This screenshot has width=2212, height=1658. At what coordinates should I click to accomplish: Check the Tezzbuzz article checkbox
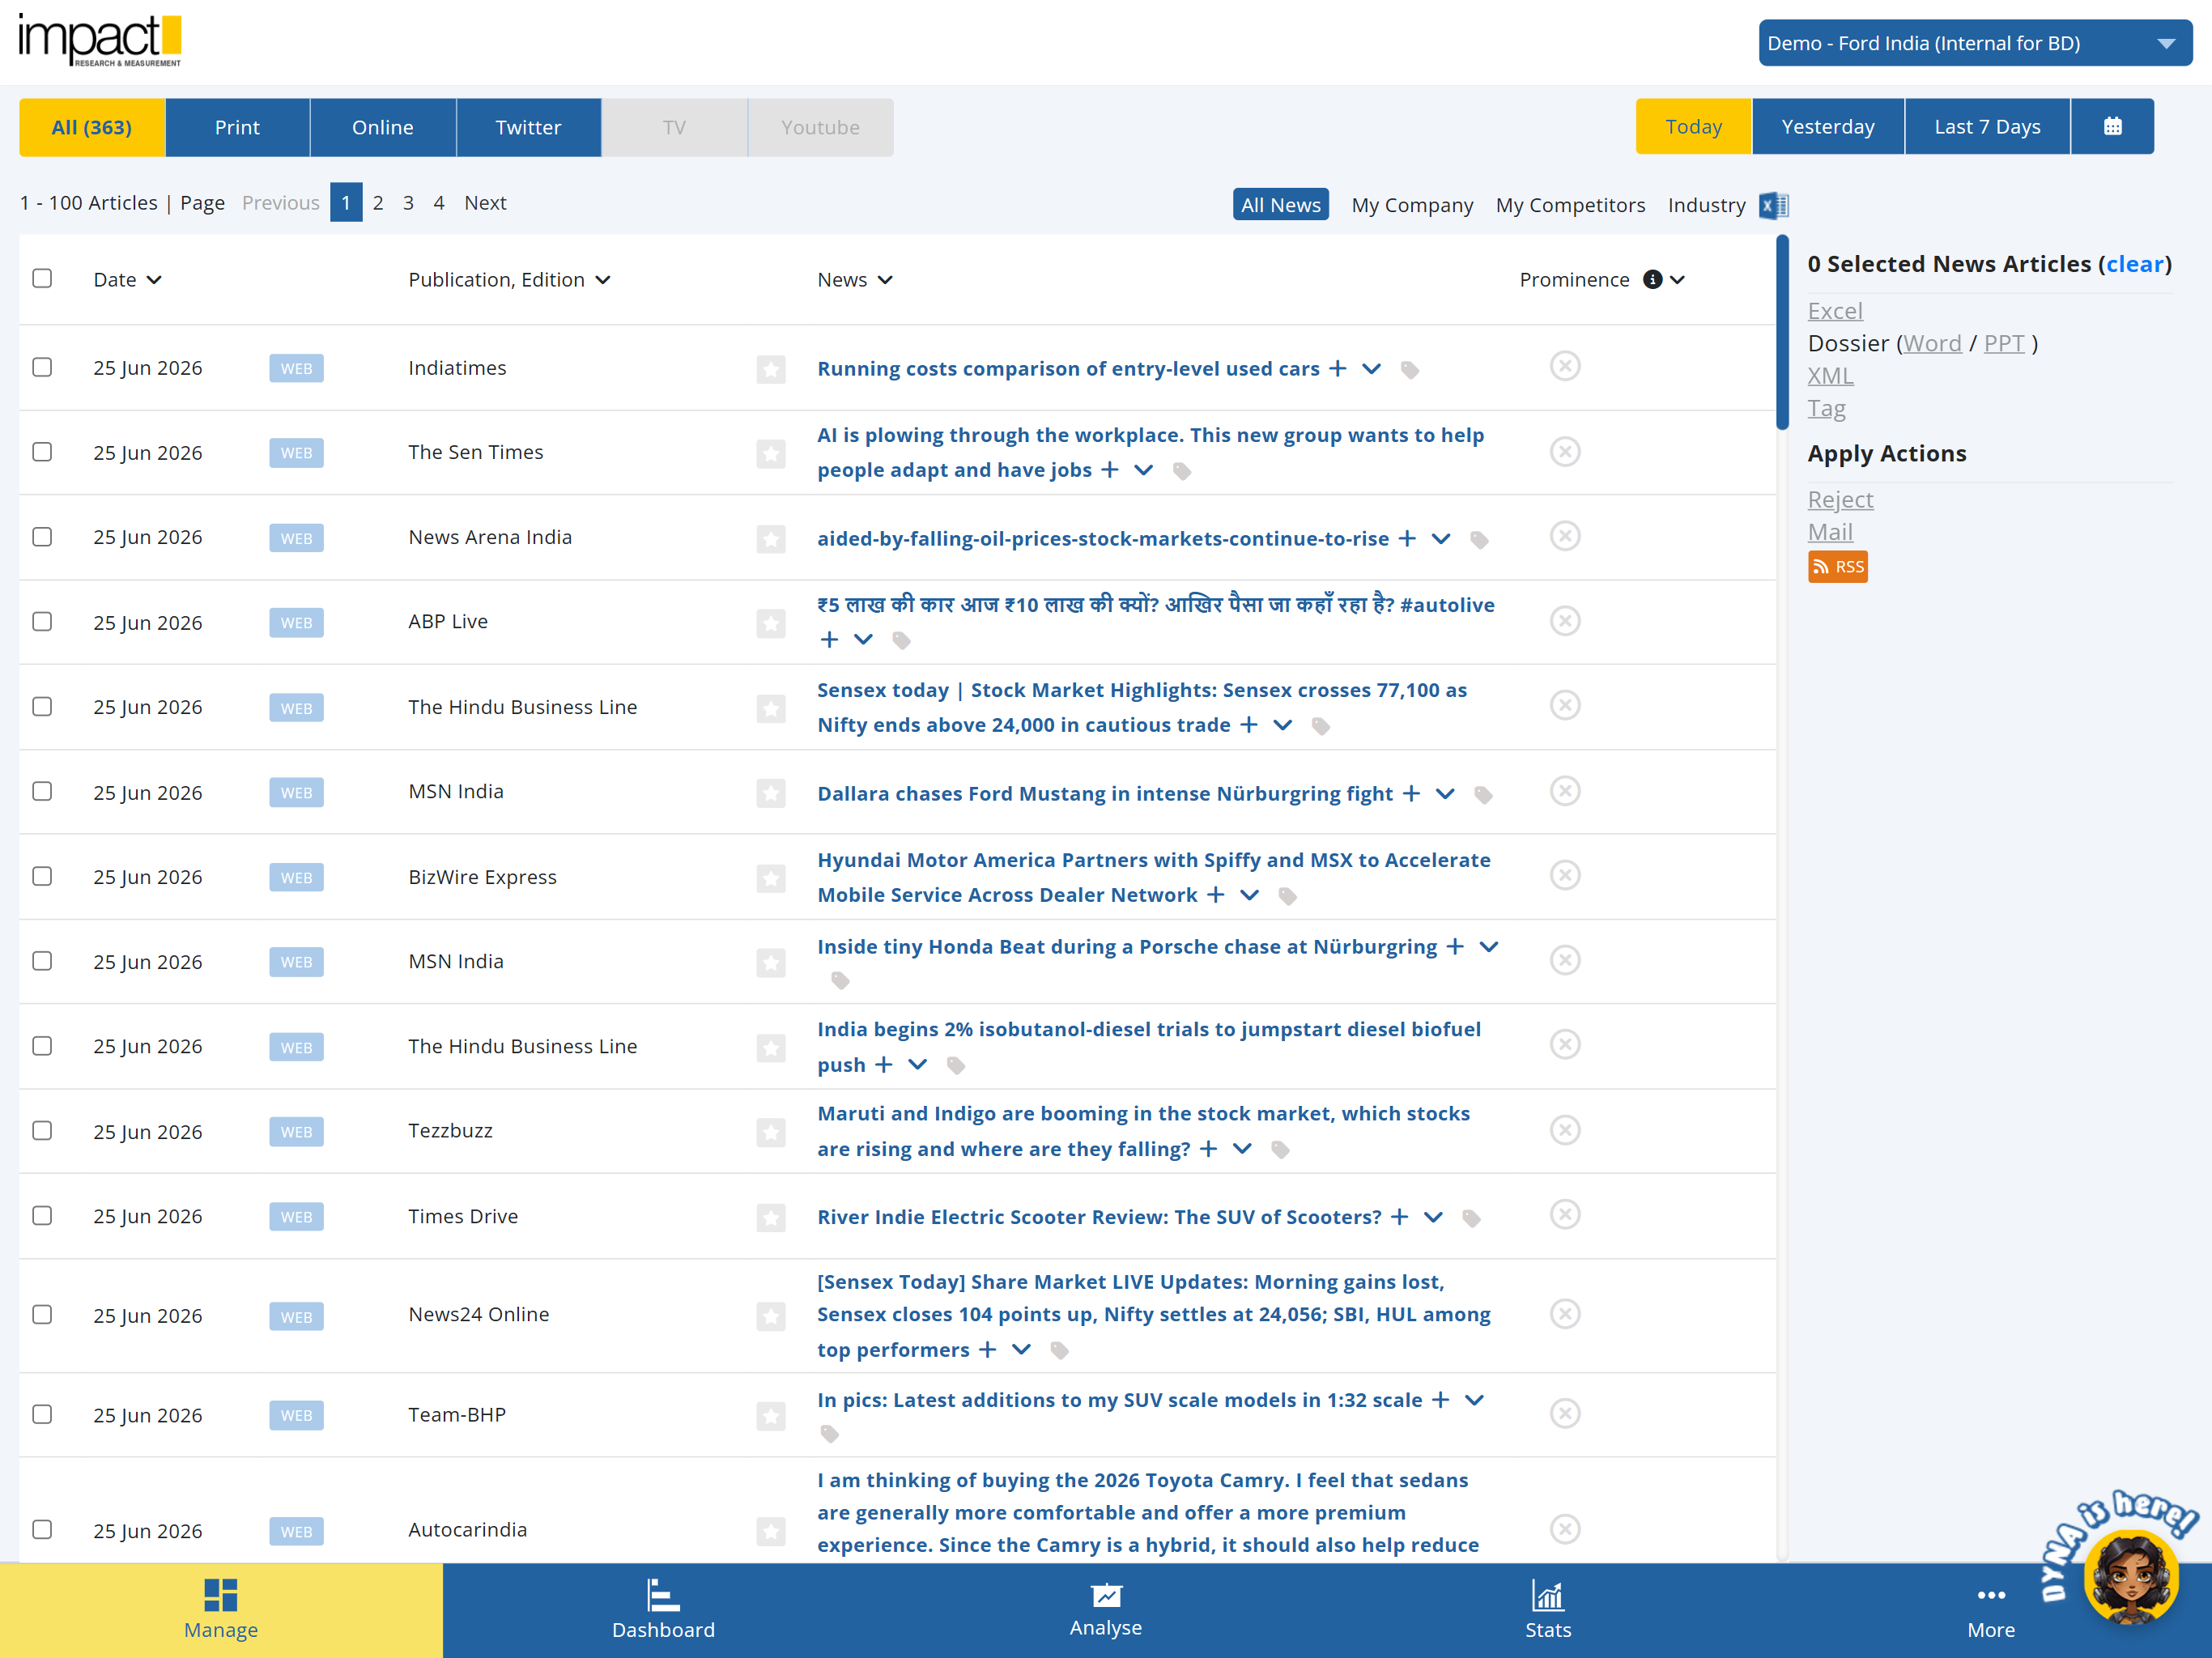click(42, 1131)
